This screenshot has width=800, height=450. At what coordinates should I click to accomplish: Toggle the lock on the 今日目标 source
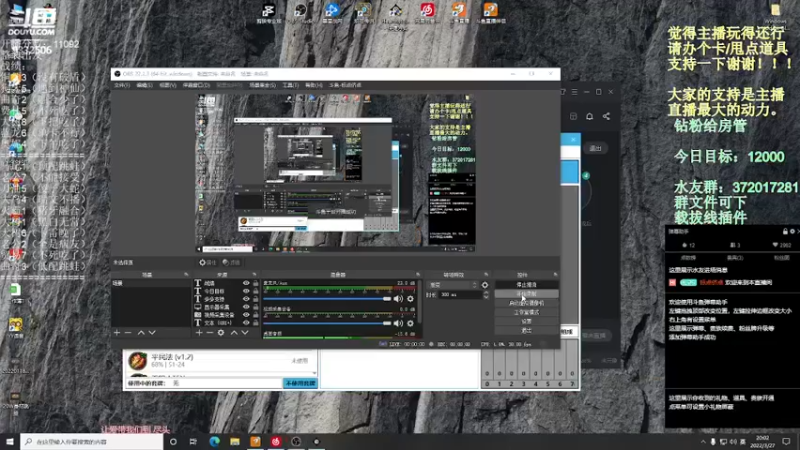(x=256, y=291)
